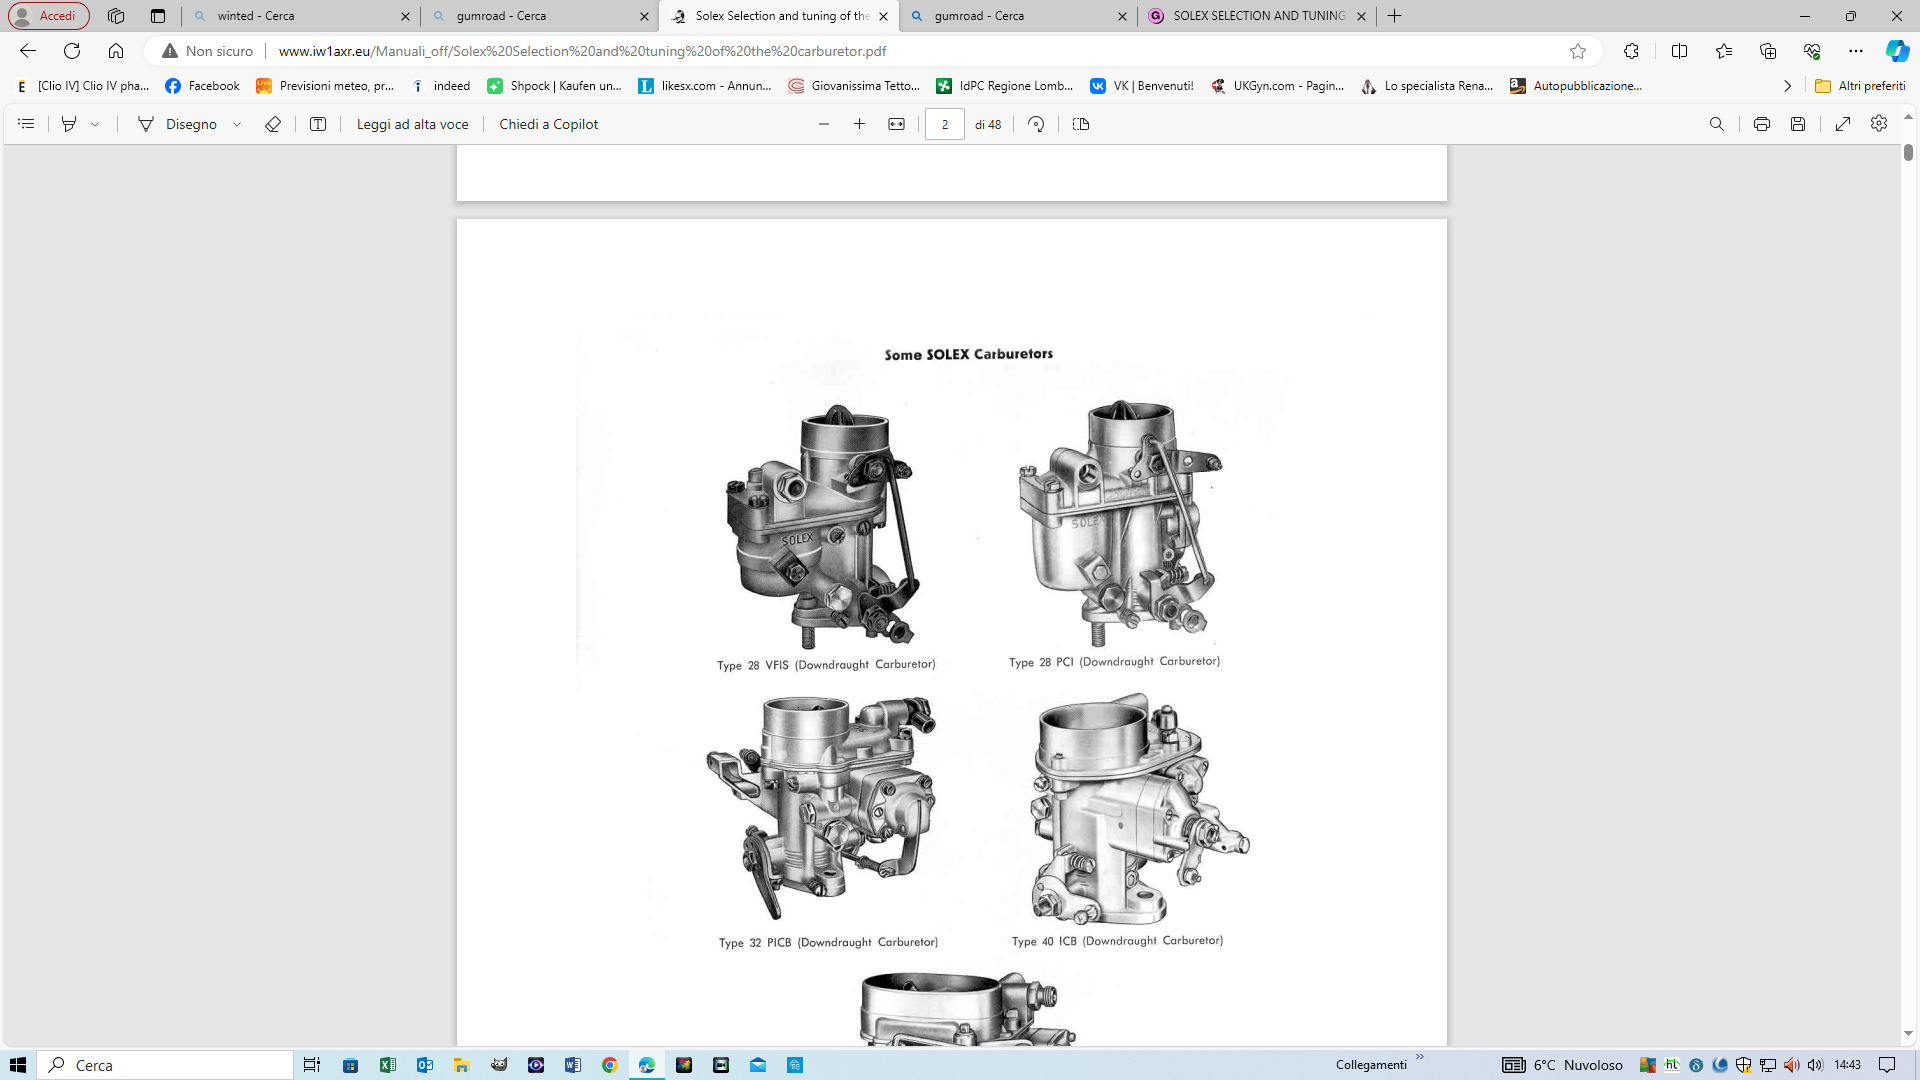
Task: Select the eraser tool
Action: coord(272,124)
